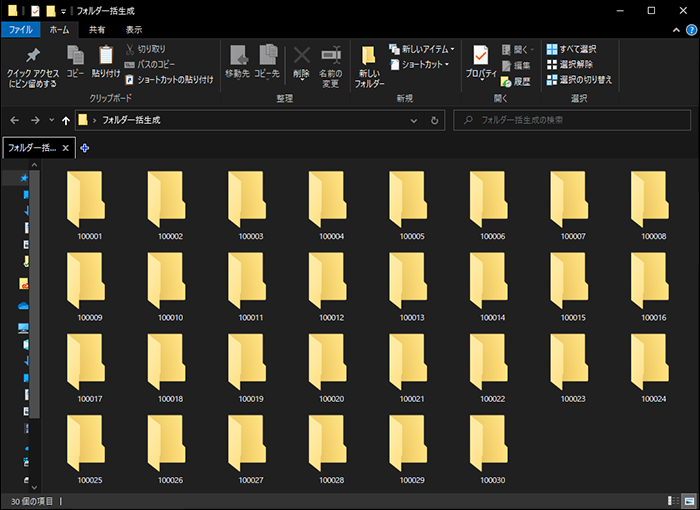Expand the 新しいアイテム dropdown
This screenshot has width=700, height=510.
(x=427, y=48)
